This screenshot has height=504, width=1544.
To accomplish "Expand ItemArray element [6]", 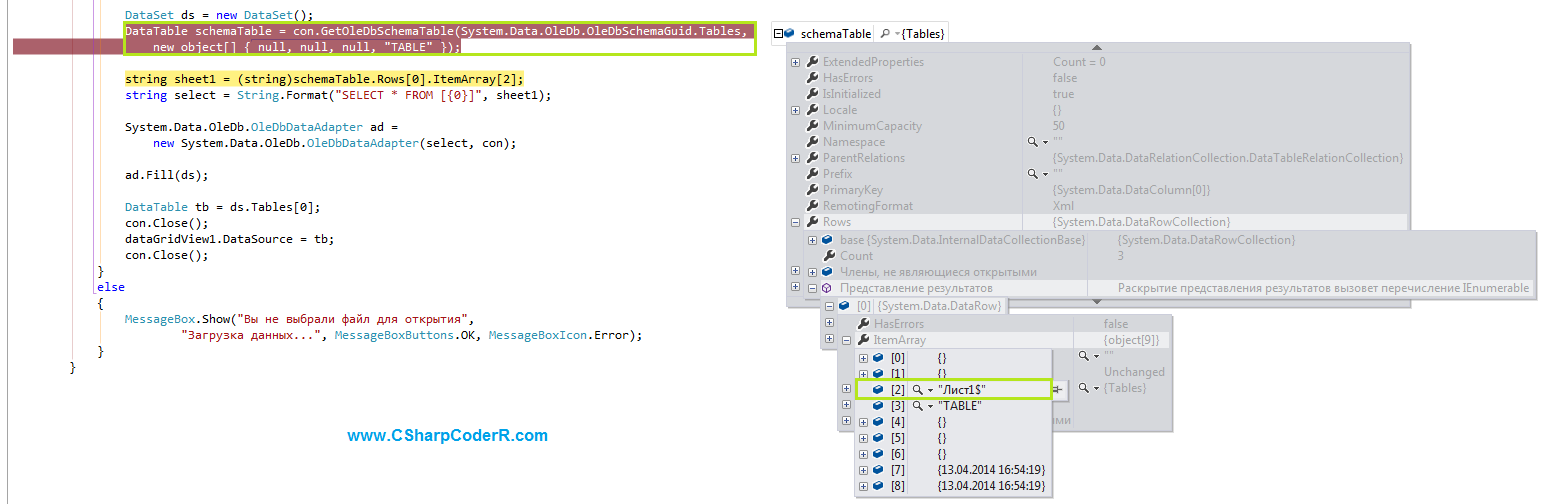I will tap(863, 454).
